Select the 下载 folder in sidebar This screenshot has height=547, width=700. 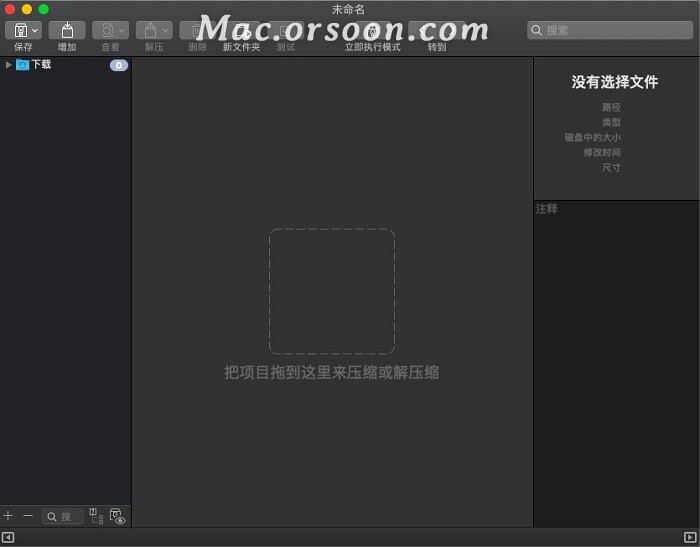66,65
